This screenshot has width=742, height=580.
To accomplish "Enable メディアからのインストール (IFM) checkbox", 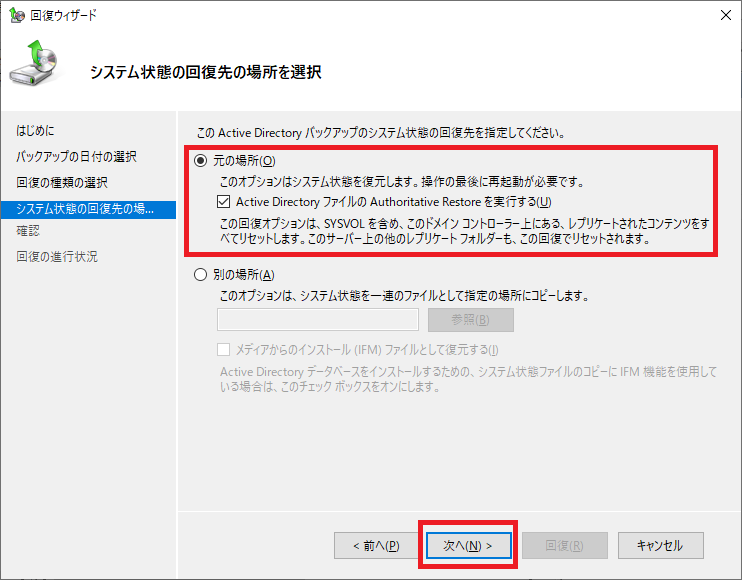I will tap(224, 350).
